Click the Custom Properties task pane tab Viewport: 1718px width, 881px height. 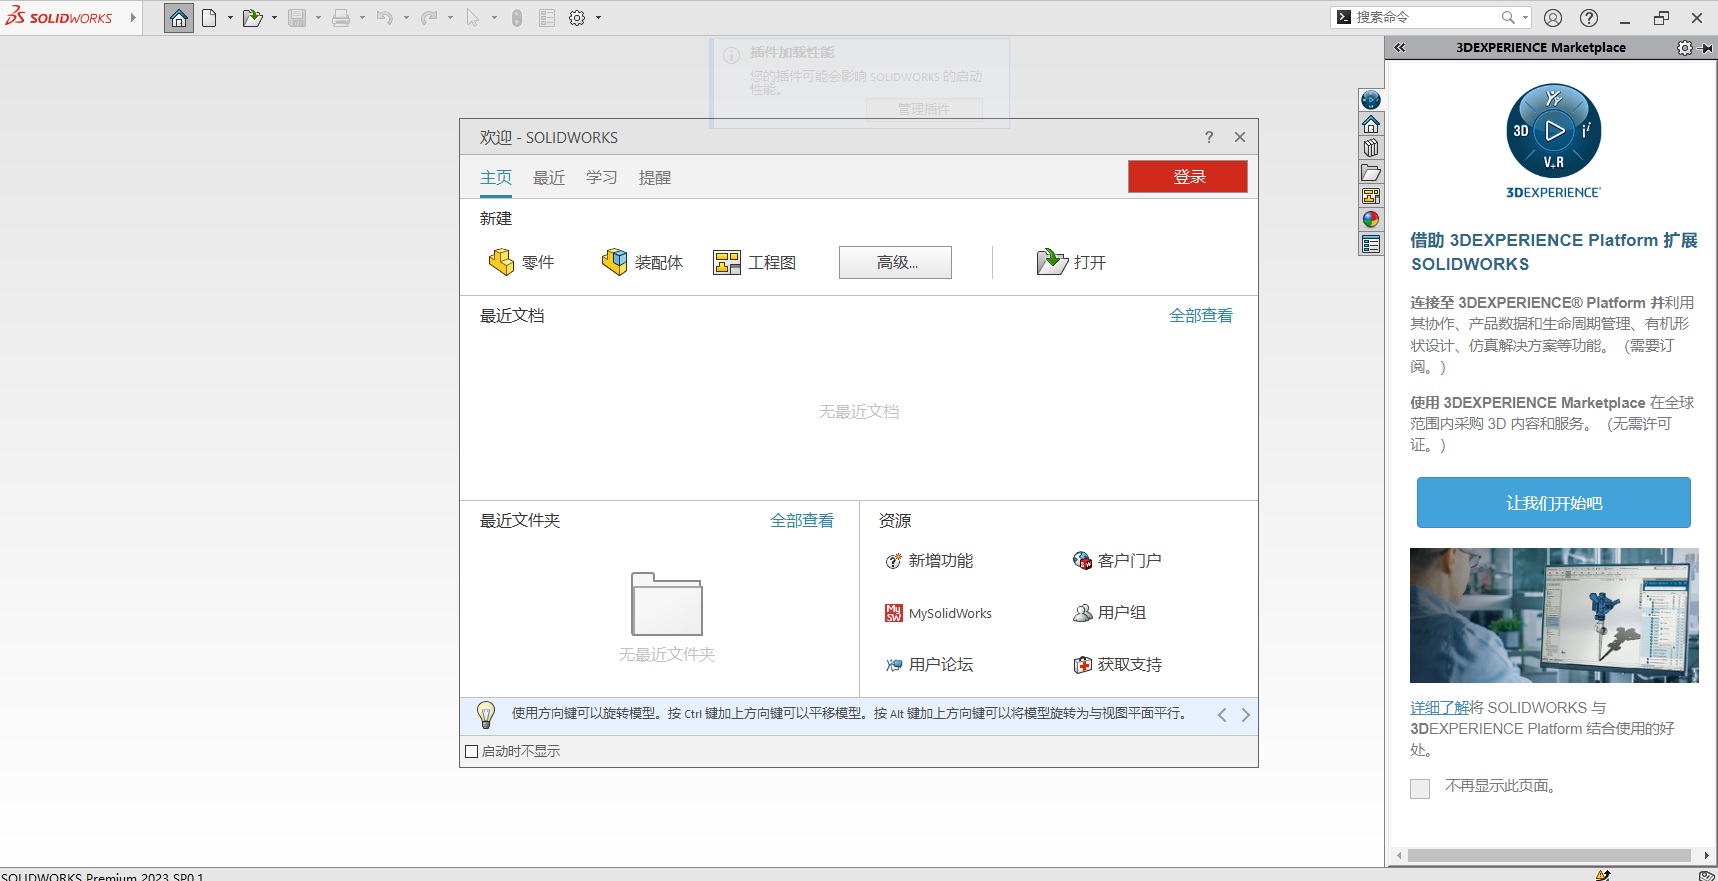(1371, 244)
